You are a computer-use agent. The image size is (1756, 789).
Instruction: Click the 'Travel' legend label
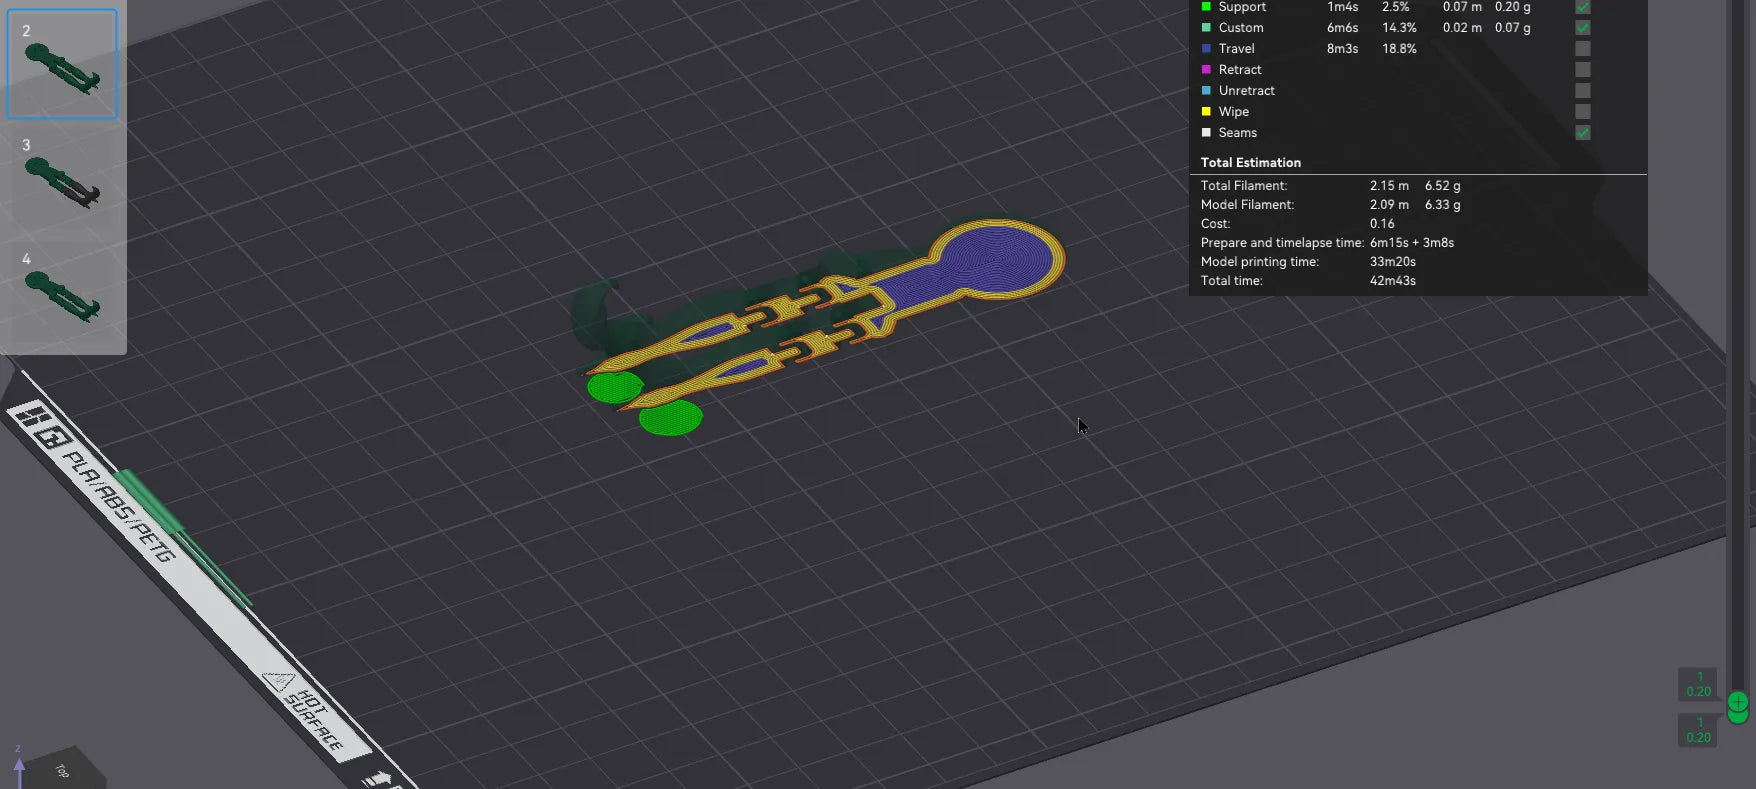[1236, 49]
